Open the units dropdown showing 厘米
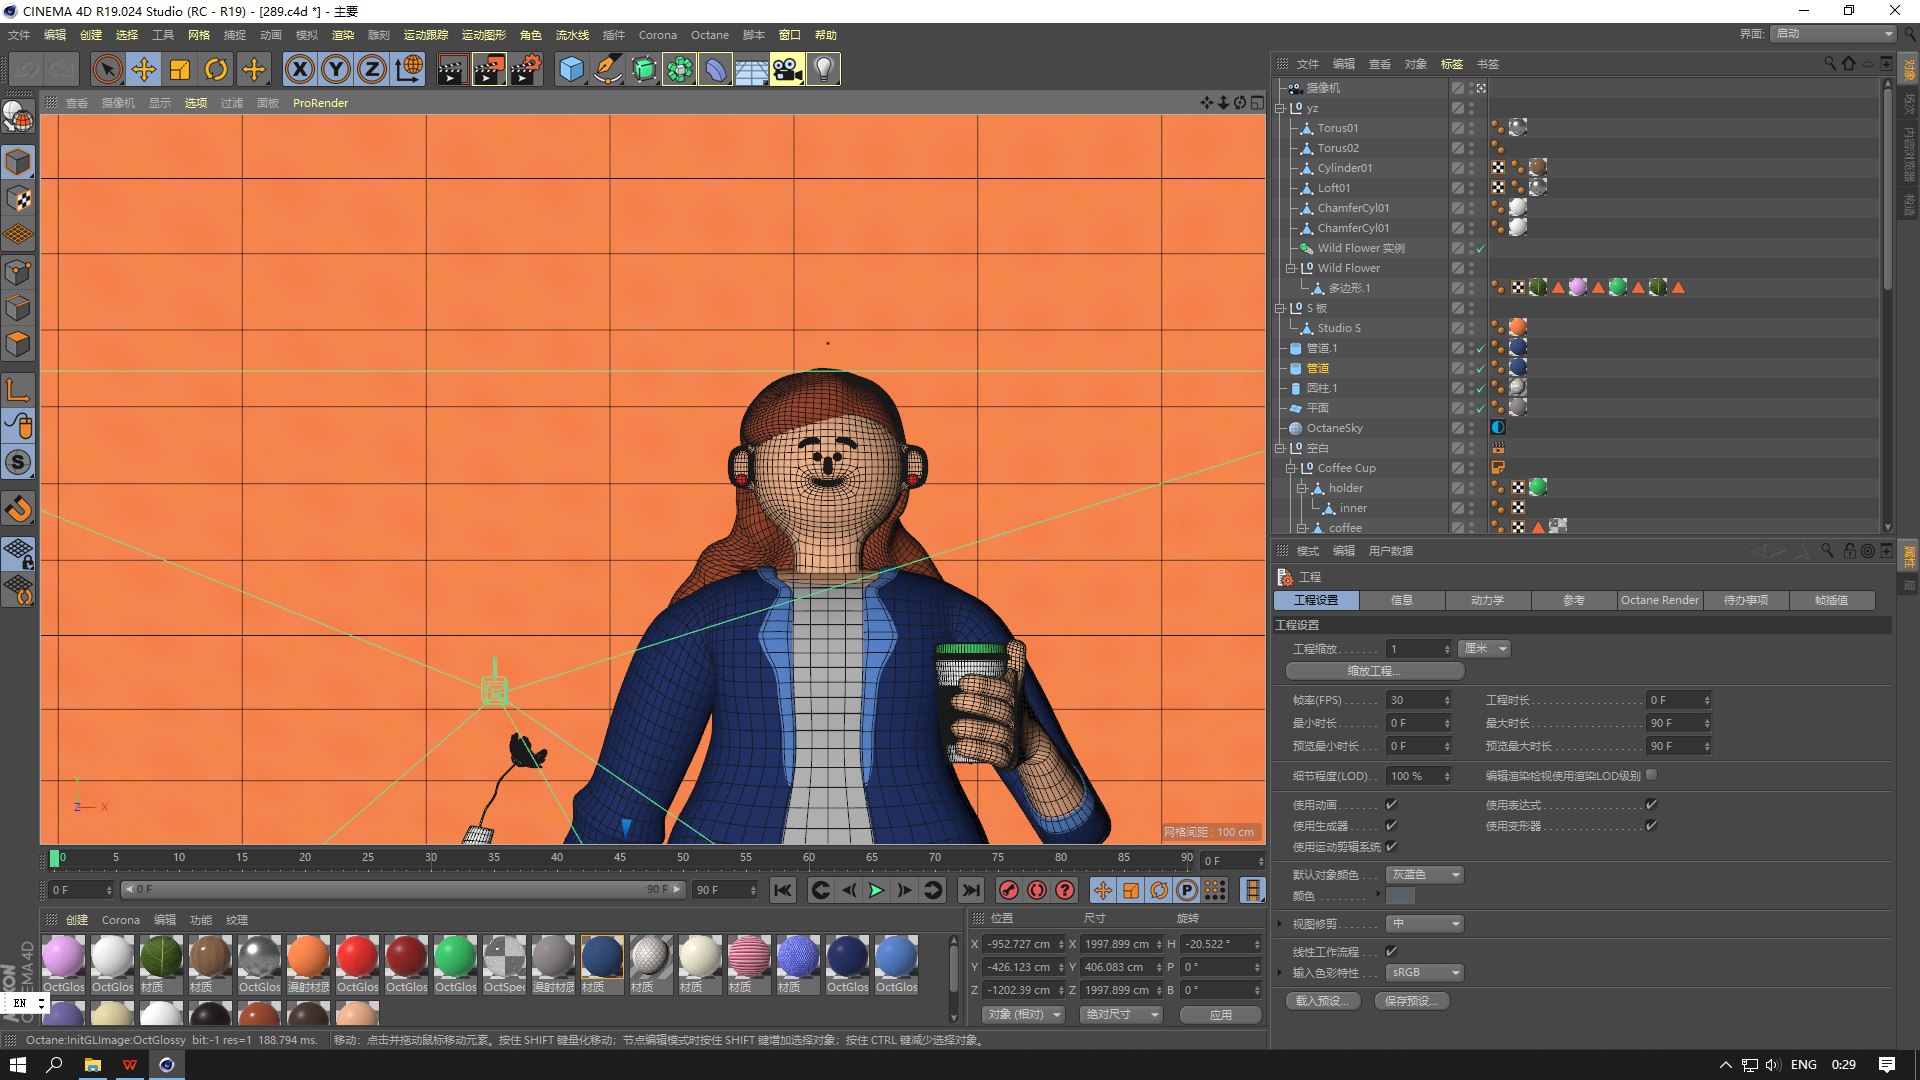 point(1484,649)
